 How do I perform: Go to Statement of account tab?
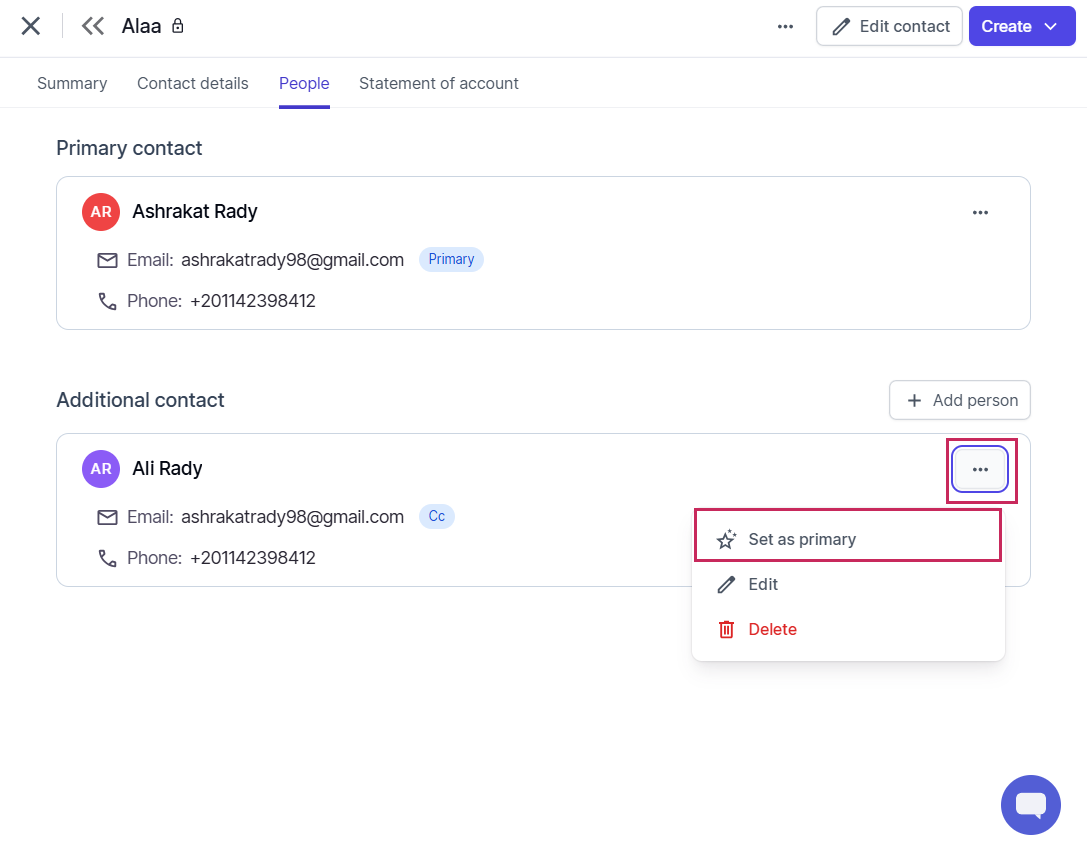(x=439, y=83)
